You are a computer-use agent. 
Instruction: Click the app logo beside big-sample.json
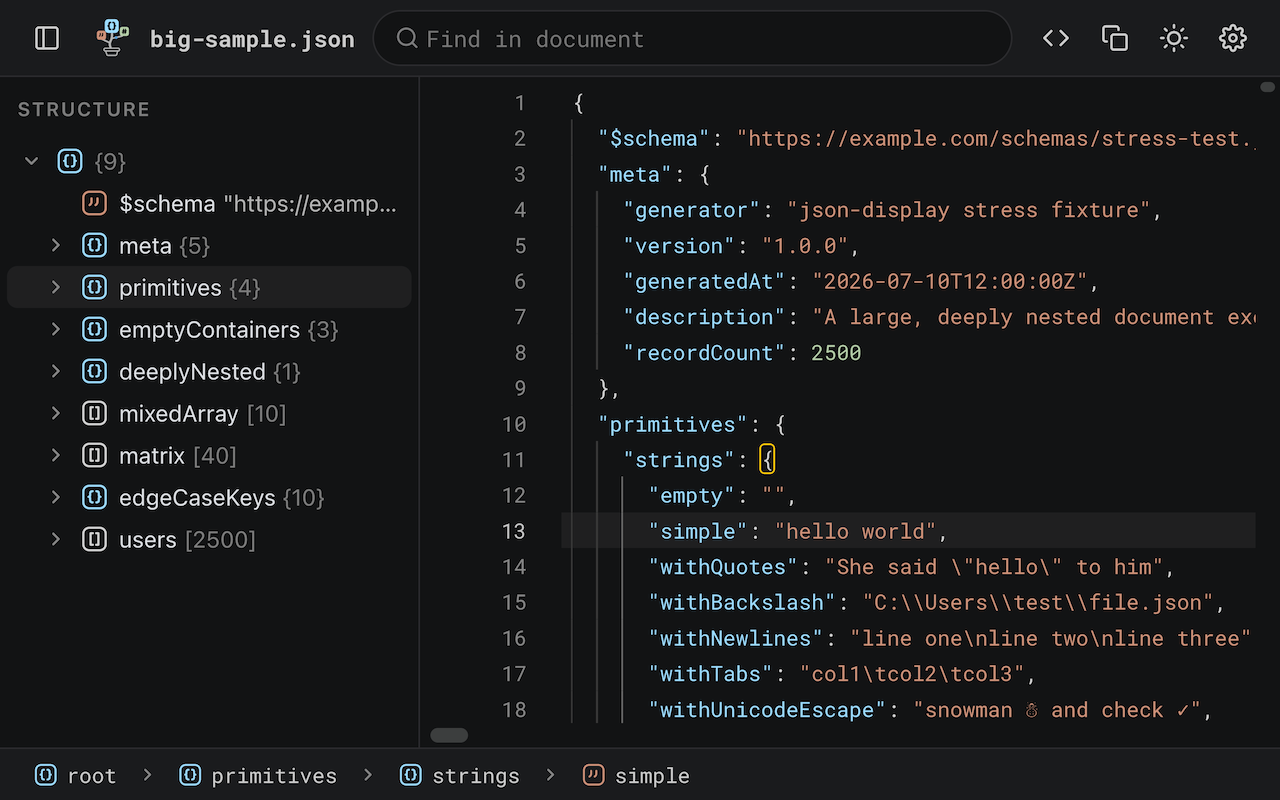pos(113,38)
